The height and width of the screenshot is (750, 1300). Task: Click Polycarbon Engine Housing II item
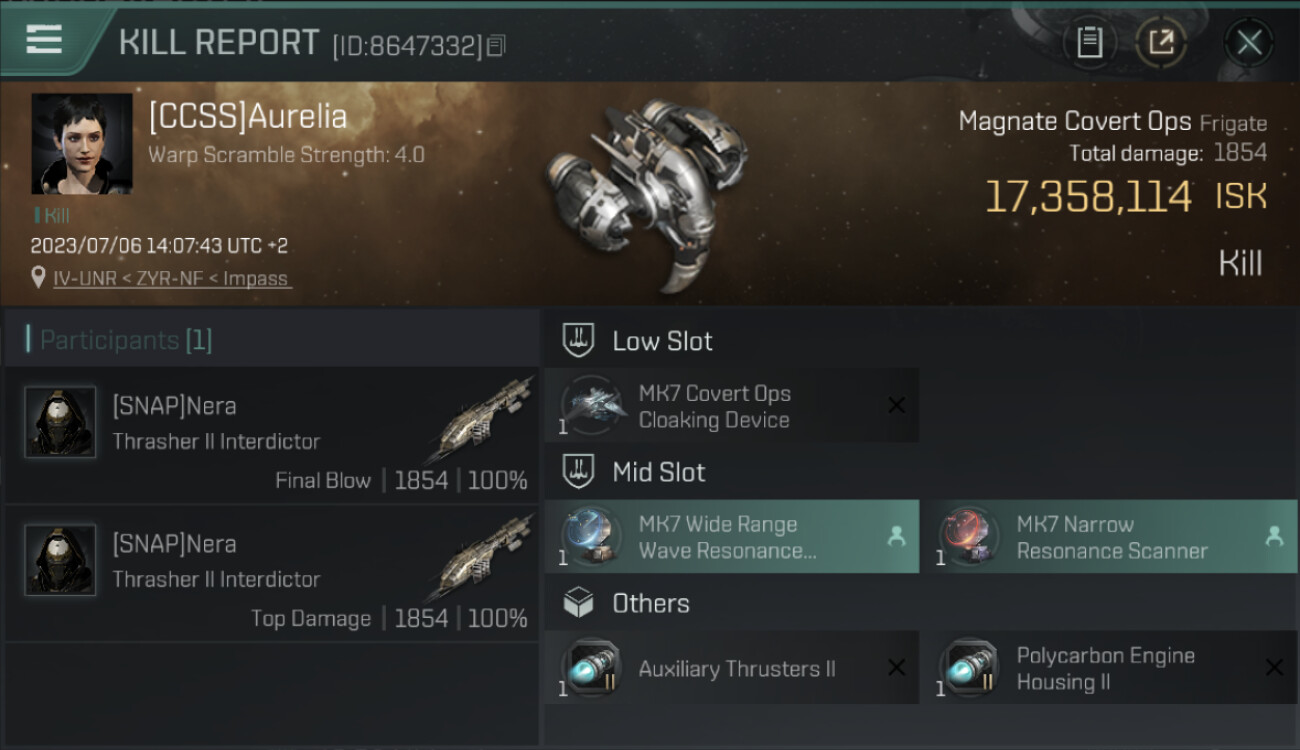click(1109, 667)
